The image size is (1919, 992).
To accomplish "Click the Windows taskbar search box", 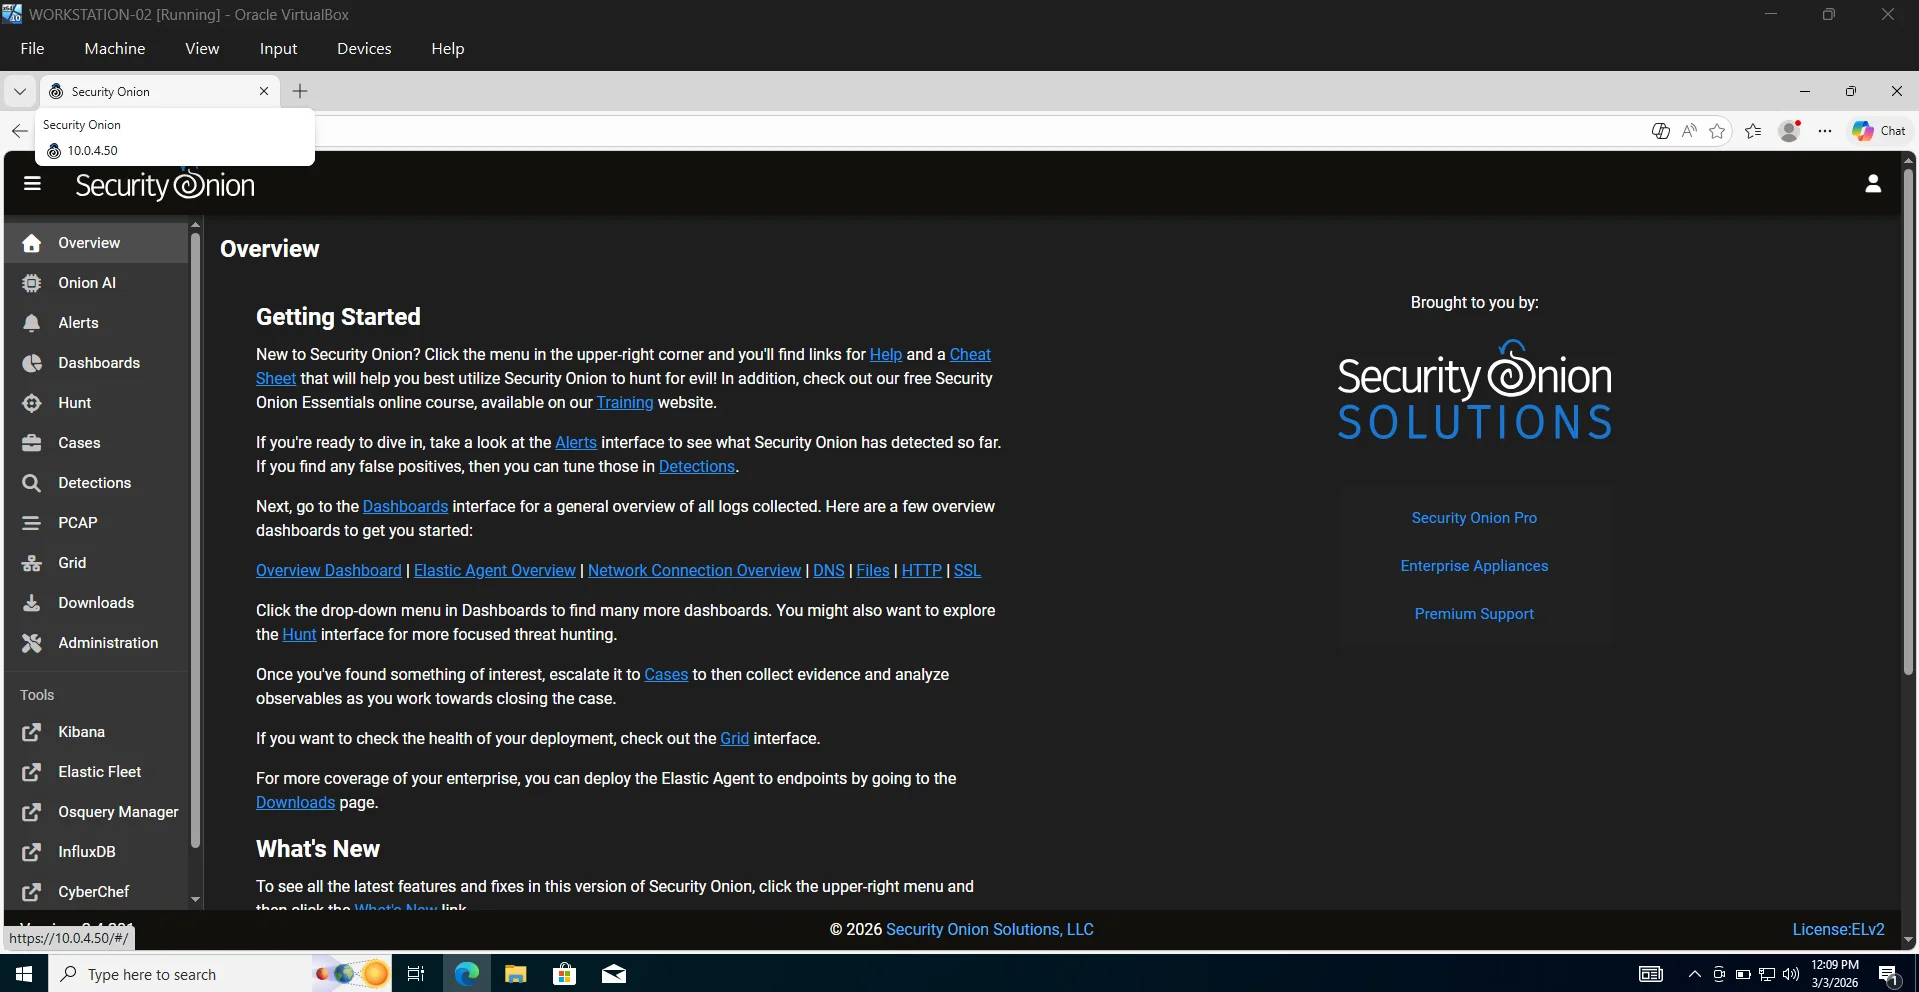I will pyautogui.click(x=180, y=974).
